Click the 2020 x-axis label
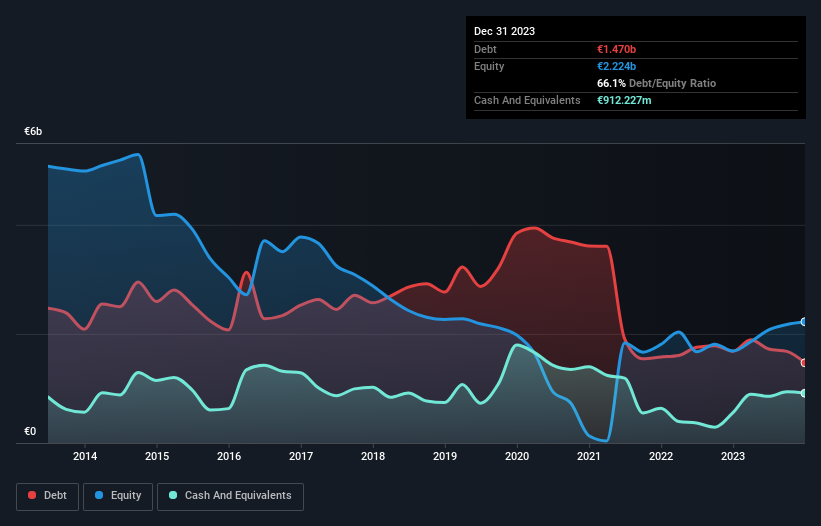The image size is (821, 526). point(517,456)
